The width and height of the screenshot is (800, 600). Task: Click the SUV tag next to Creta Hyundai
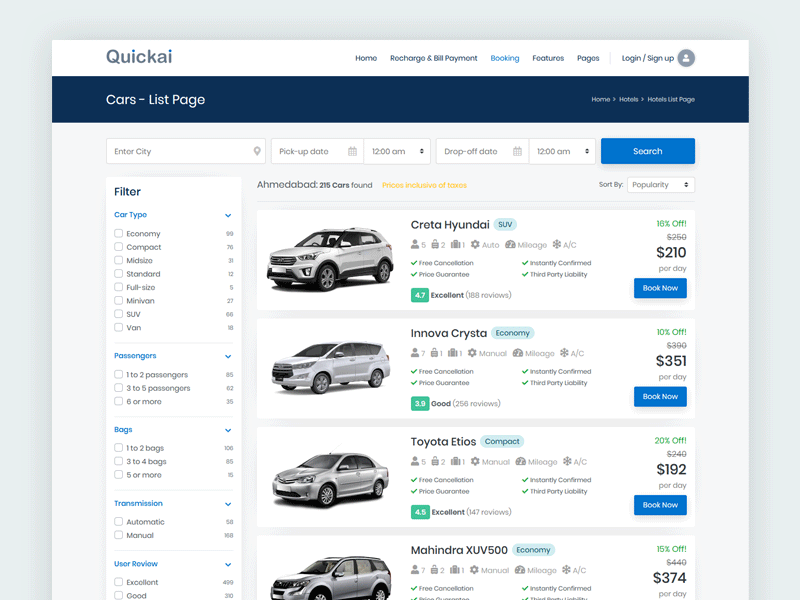[x=505, y=224]
